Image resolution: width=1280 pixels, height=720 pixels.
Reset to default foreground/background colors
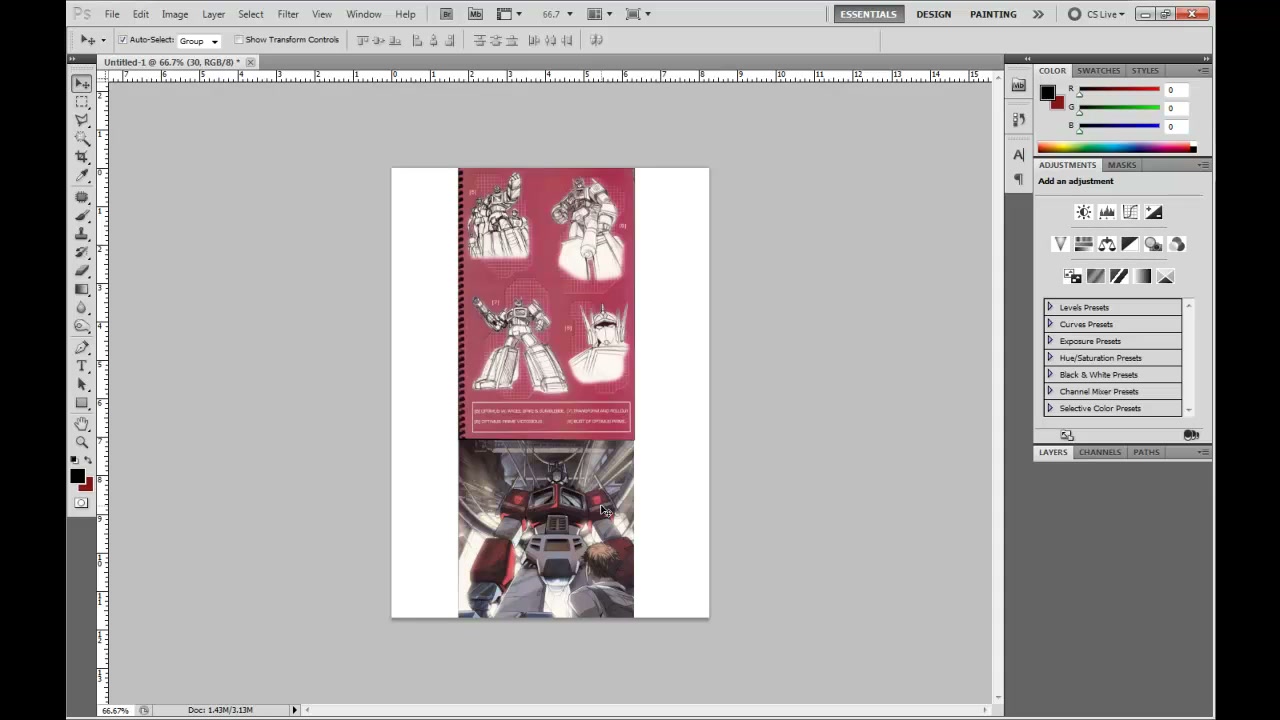[x=75, y=460]
